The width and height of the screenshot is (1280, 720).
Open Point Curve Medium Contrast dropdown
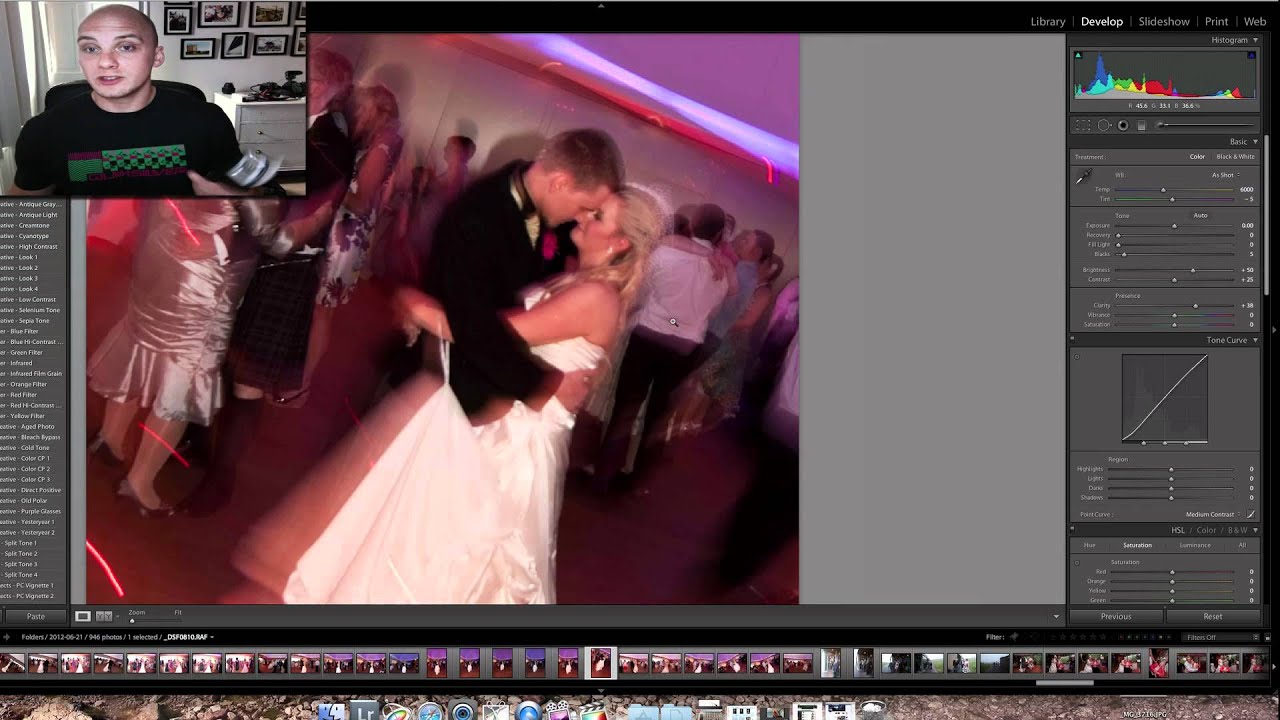[1212, 514]
